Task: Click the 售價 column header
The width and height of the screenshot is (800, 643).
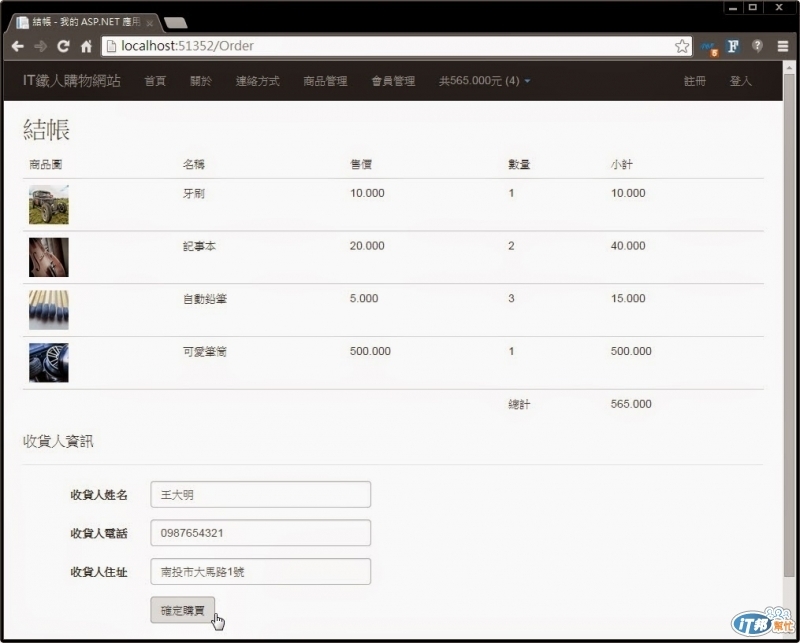Action: point(361,164)
